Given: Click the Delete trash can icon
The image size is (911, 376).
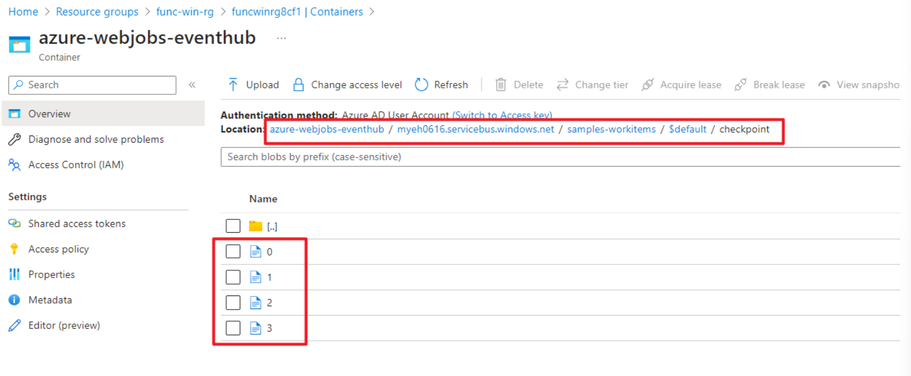Looking at the screenshot, I should pyautogui.click(x=500, y=85).
